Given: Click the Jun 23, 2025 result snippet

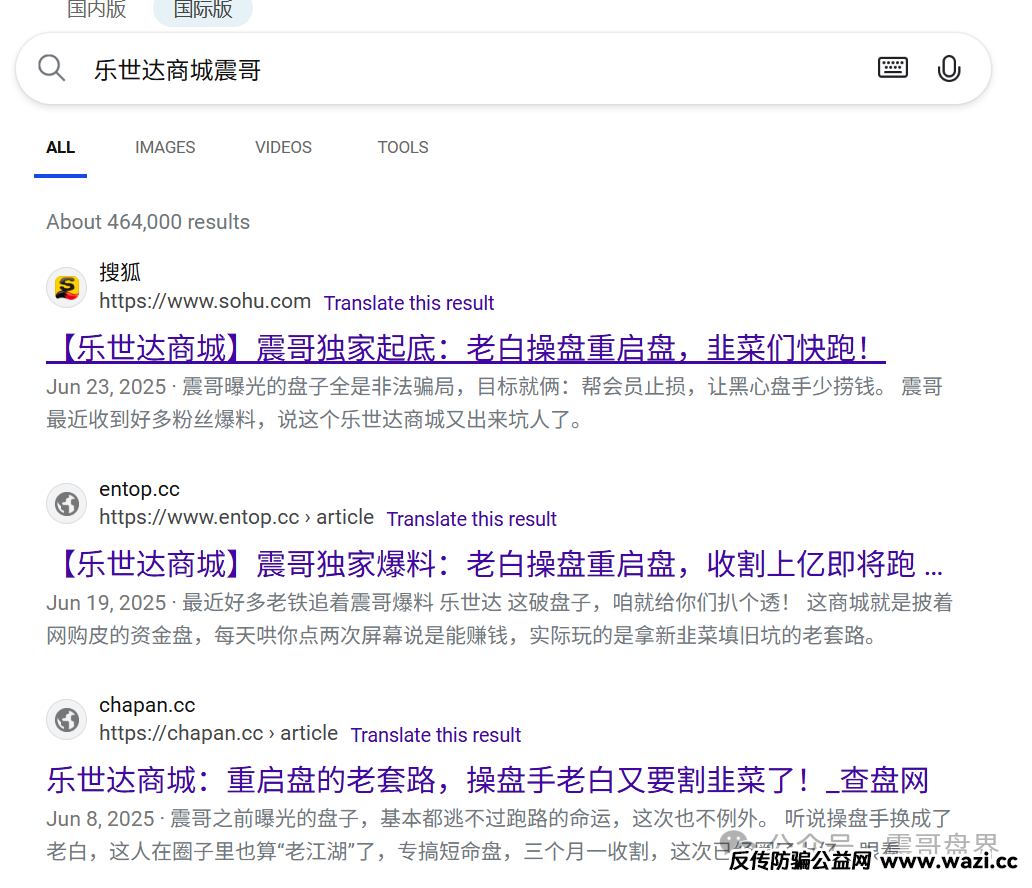Looking at the screenshot, I should [x=494, y=403].
